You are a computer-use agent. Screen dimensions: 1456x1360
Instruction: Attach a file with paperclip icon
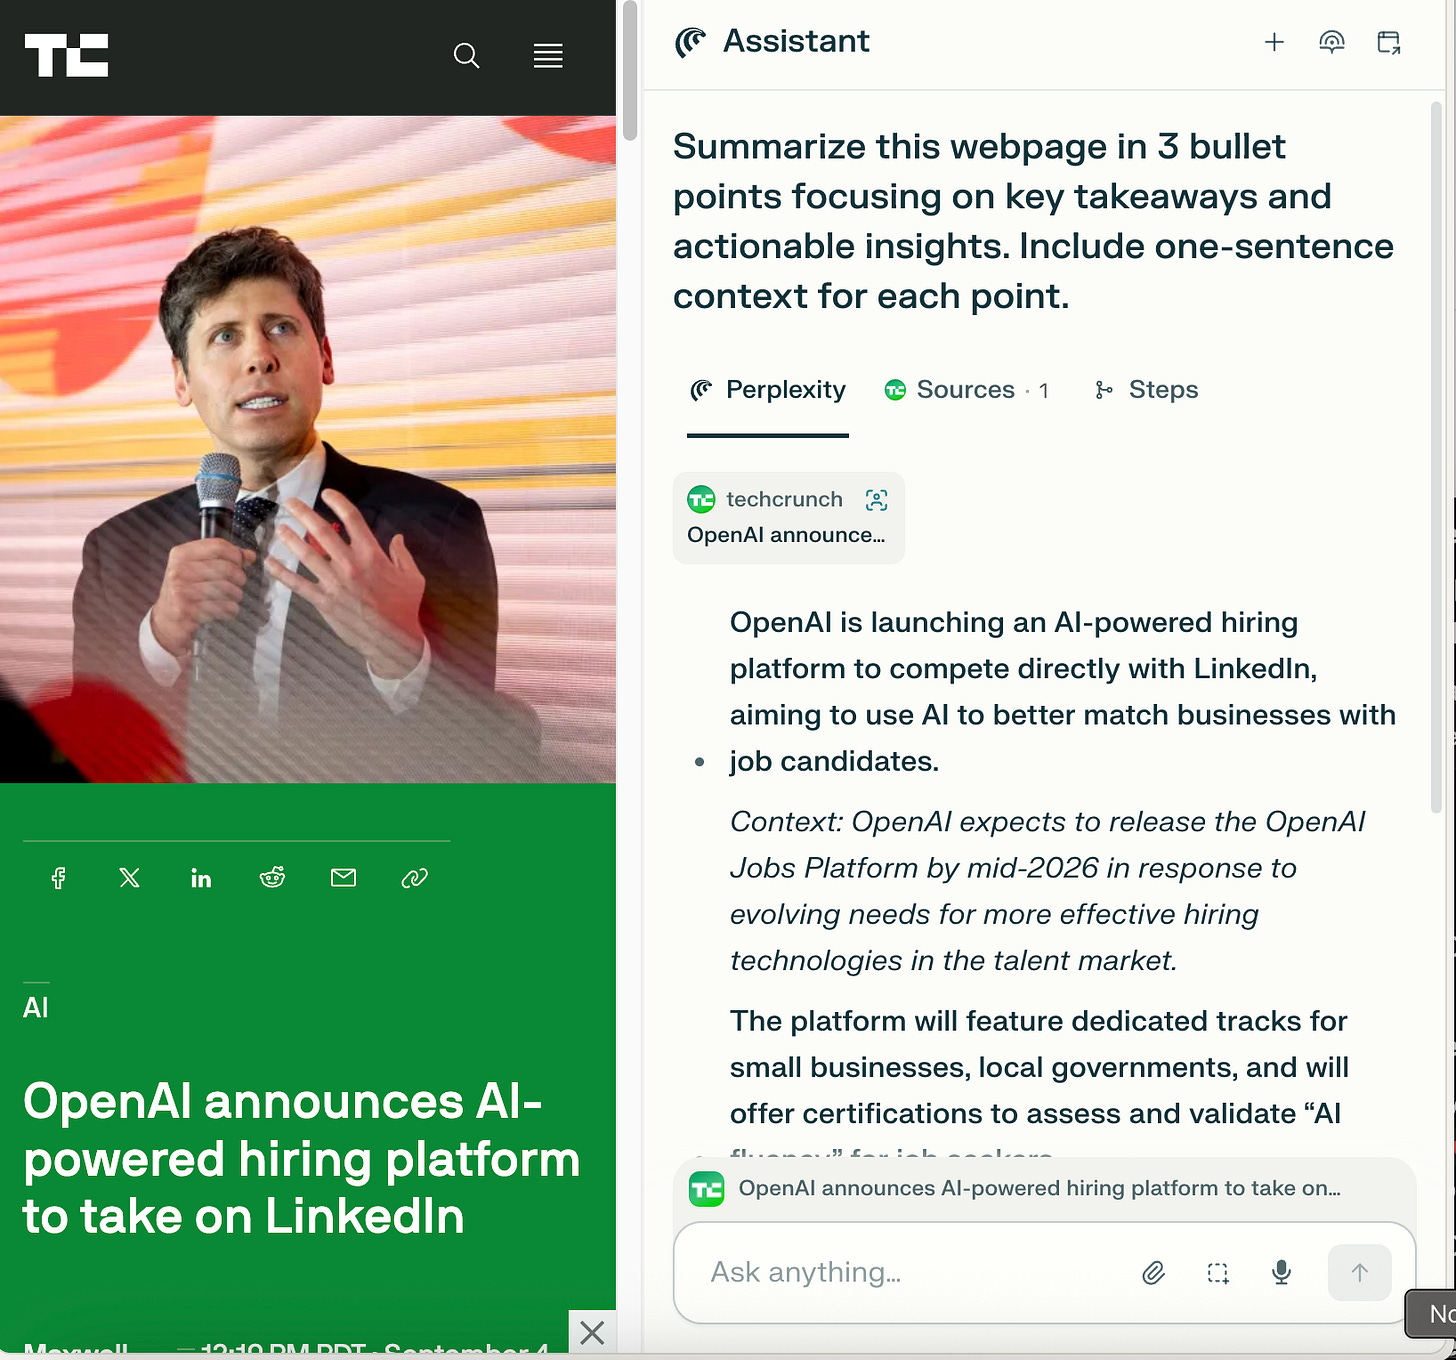click(x=1153, y=1273)
